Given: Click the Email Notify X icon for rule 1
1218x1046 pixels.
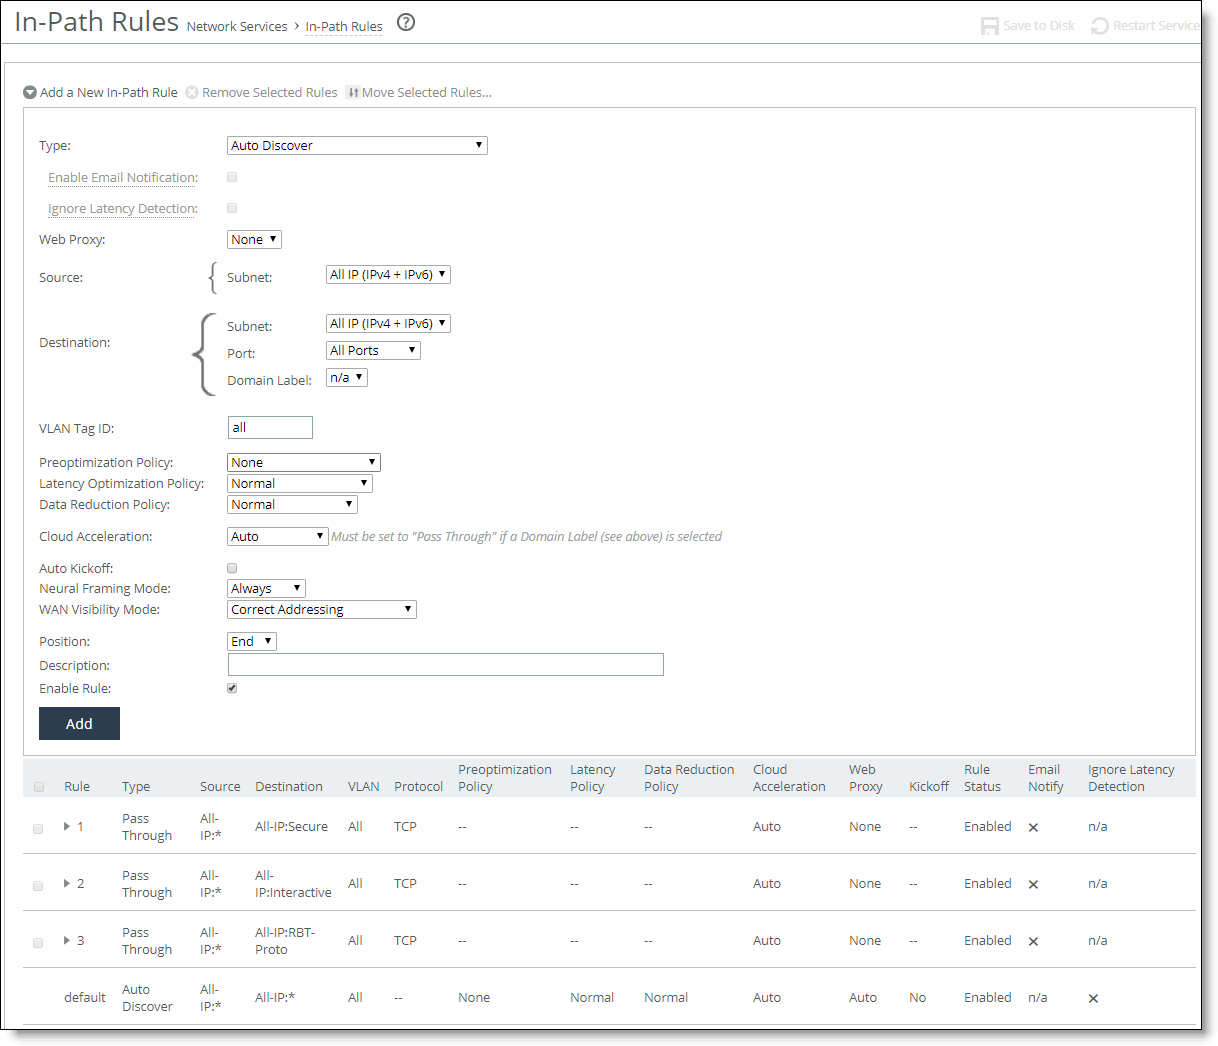Looking at the screenshot, I should click(1033, 828).
